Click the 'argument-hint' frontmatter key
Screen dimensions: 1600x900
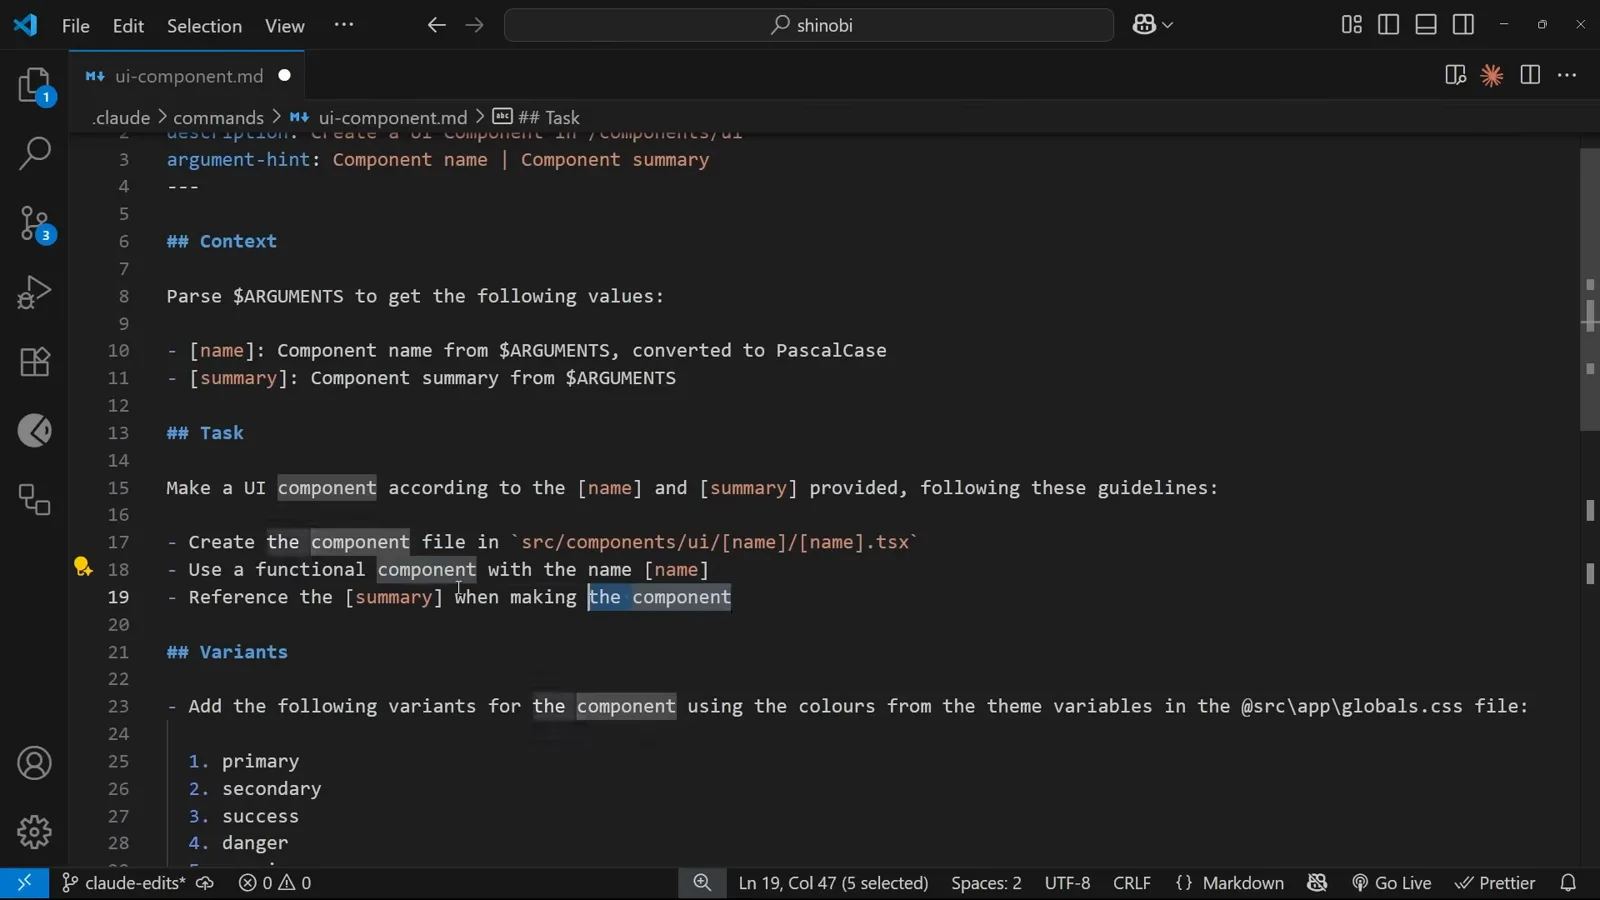[238, 160]
